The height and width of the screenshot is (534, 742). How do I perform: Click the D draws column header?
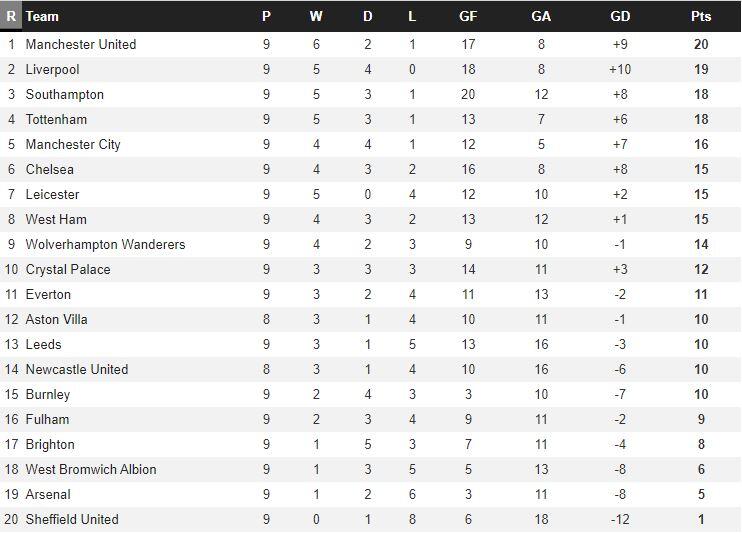click(368, 16)
